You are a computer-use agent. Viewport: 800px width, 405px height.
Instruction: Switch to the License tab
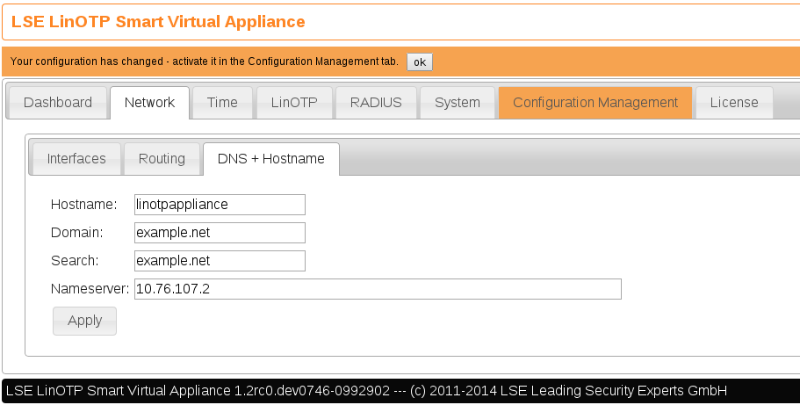click(734, 103)
